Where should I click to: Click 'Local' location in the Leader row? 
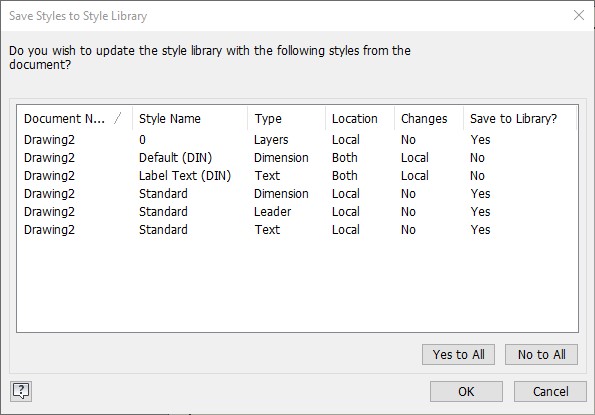pos(346,212)
